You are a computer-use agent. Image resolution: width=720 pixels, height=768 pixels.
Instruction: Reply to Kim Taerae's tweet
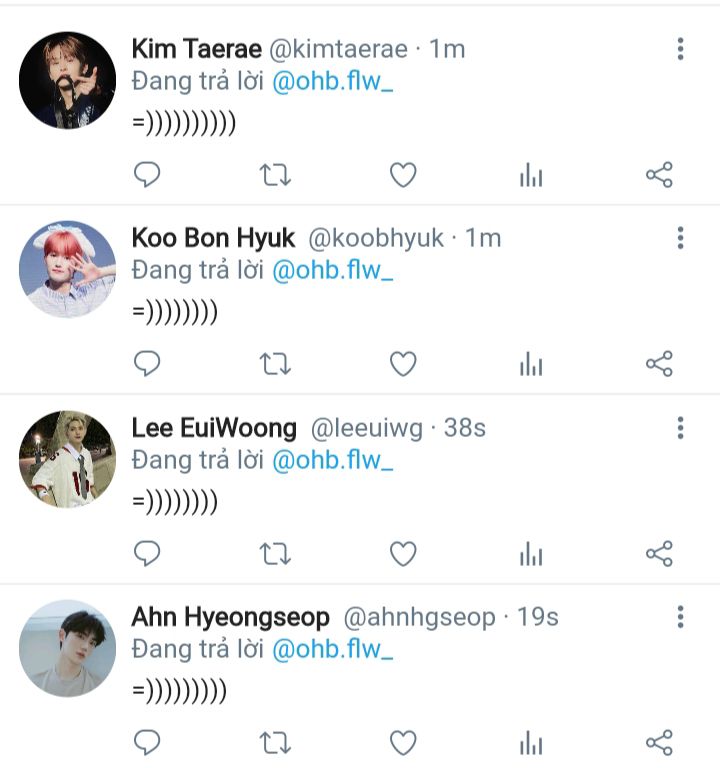pos(147,176)
